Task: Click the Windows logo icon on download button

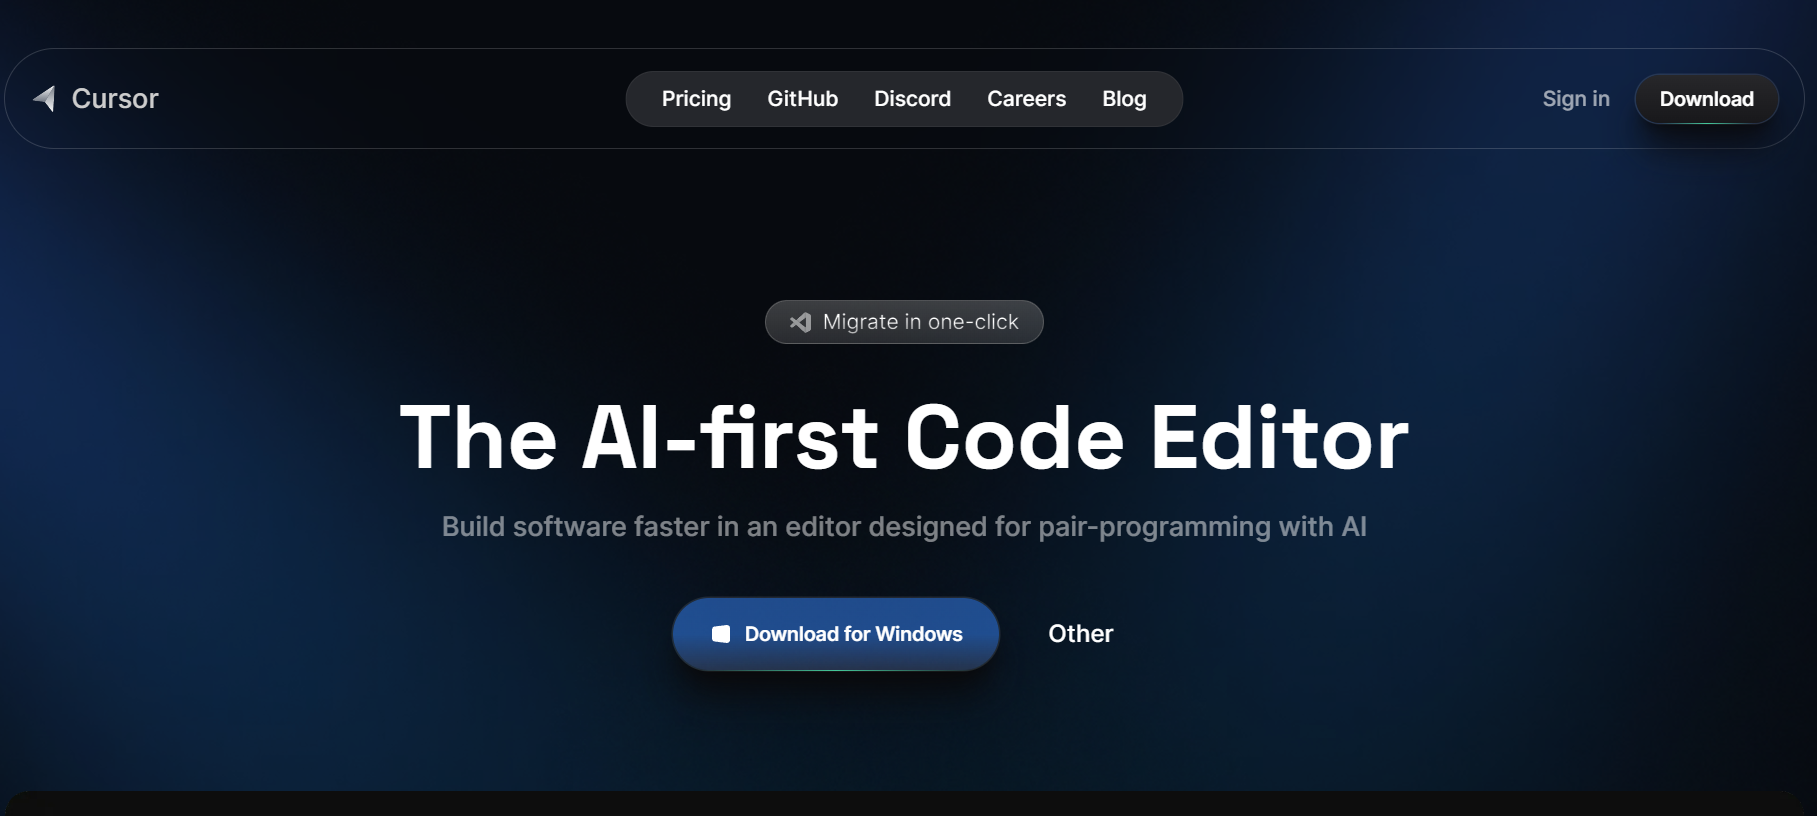Action: pyautogui.click(x=721, y=634)
